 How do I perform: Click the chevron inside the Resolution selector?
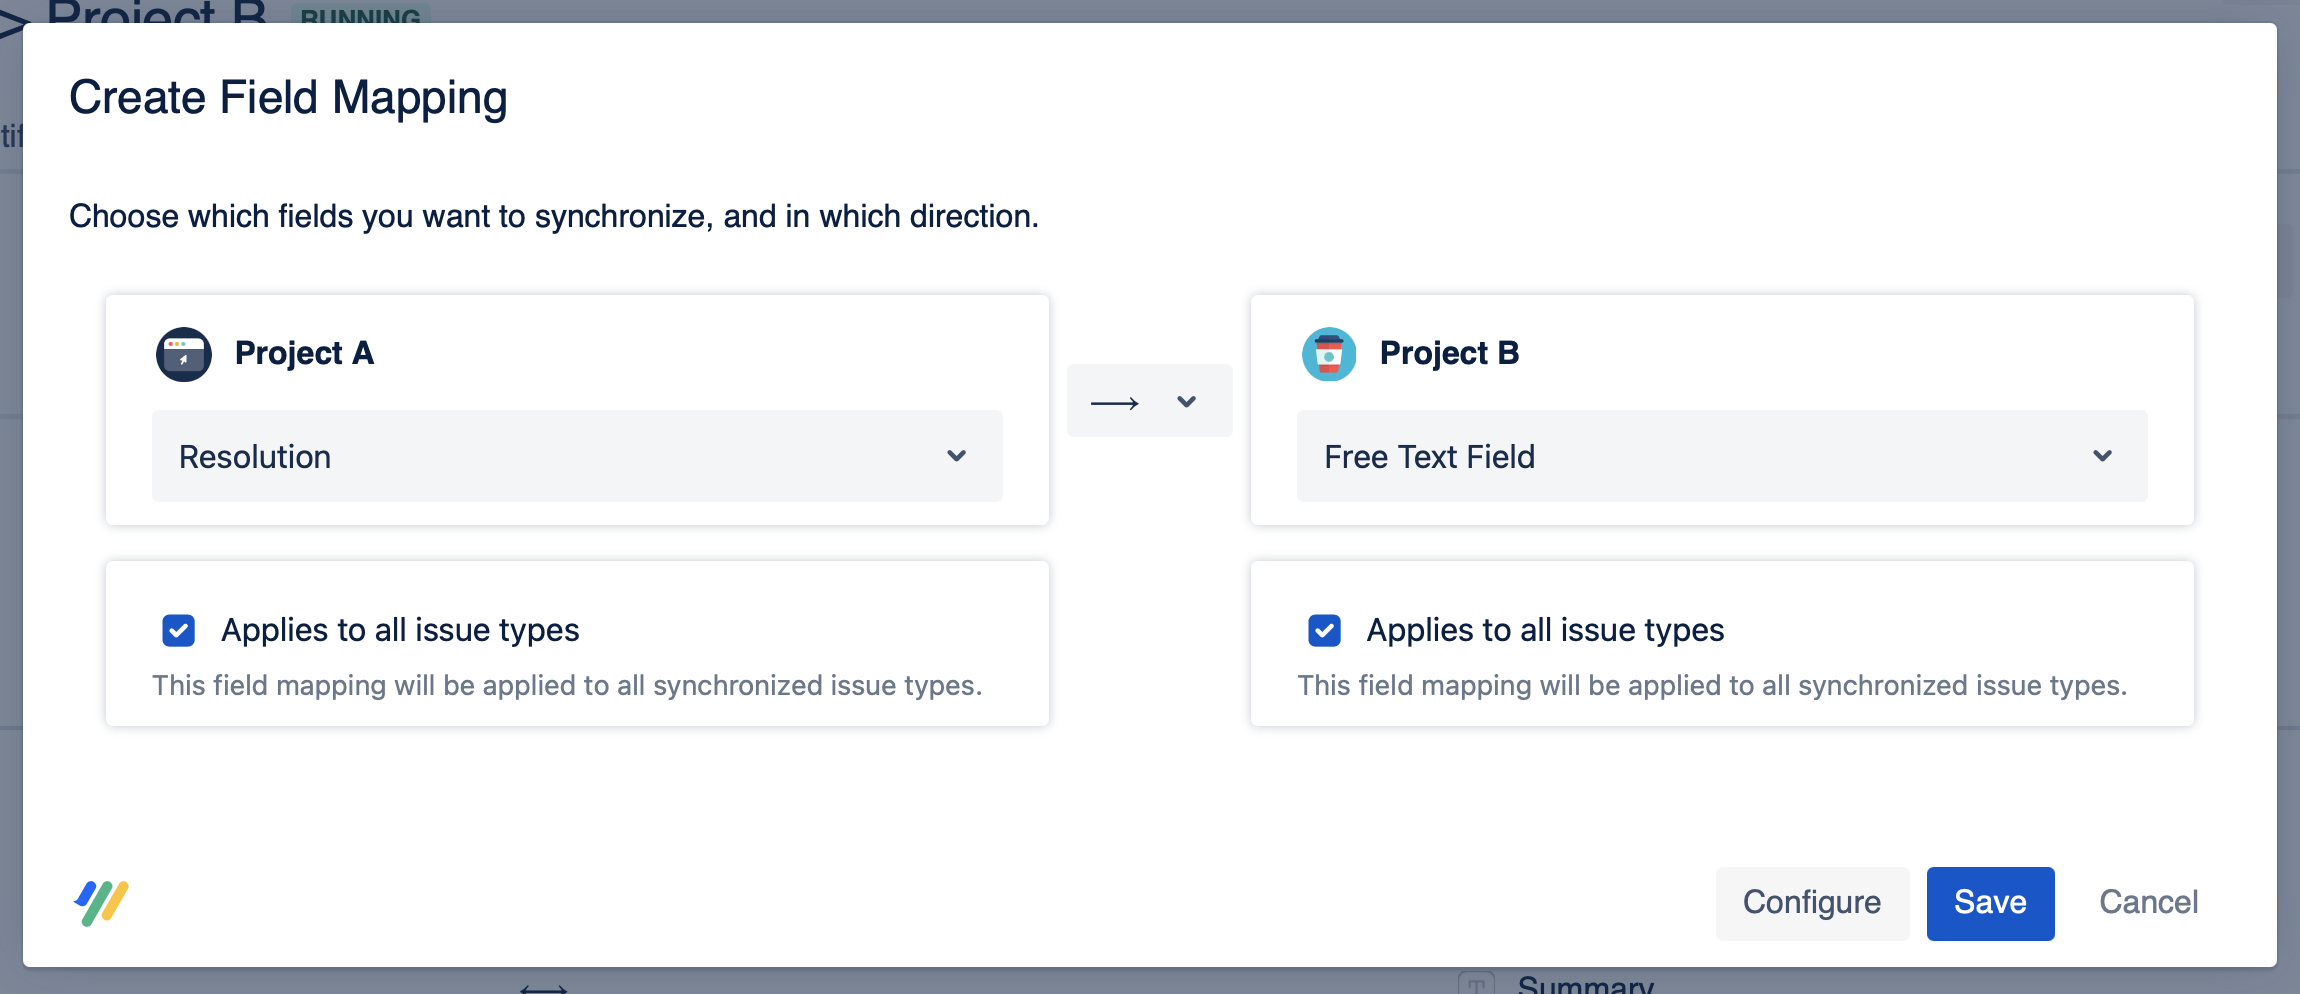[957, 456]
